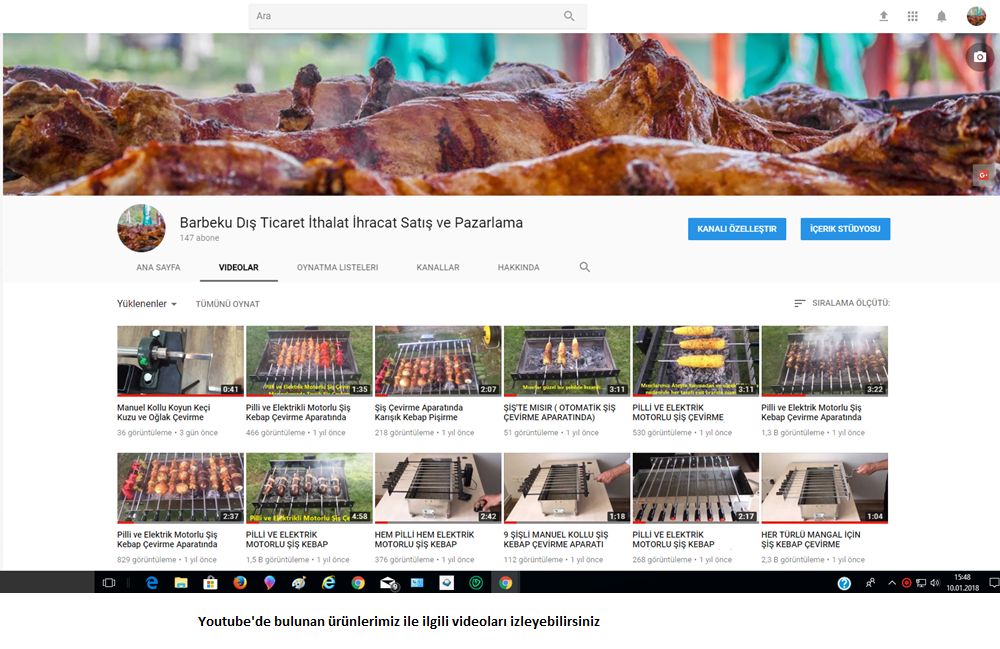The image size is (1000, 649).
Task: Launch Firefox from the taskbar
Action: (240, 583)
